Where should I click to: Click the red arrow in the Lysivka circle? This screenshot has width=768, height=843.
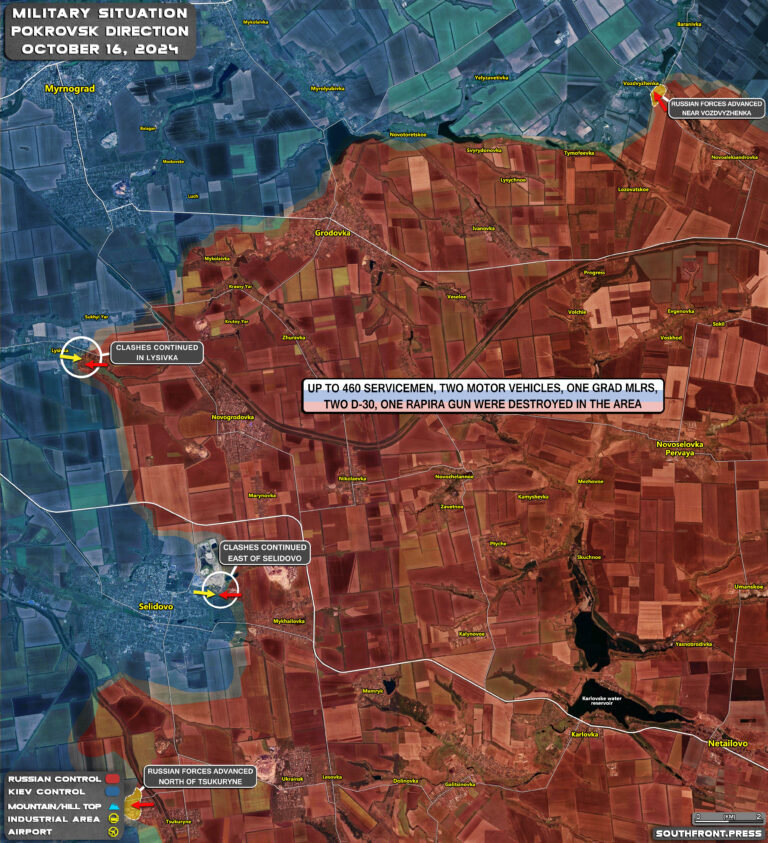91,365
